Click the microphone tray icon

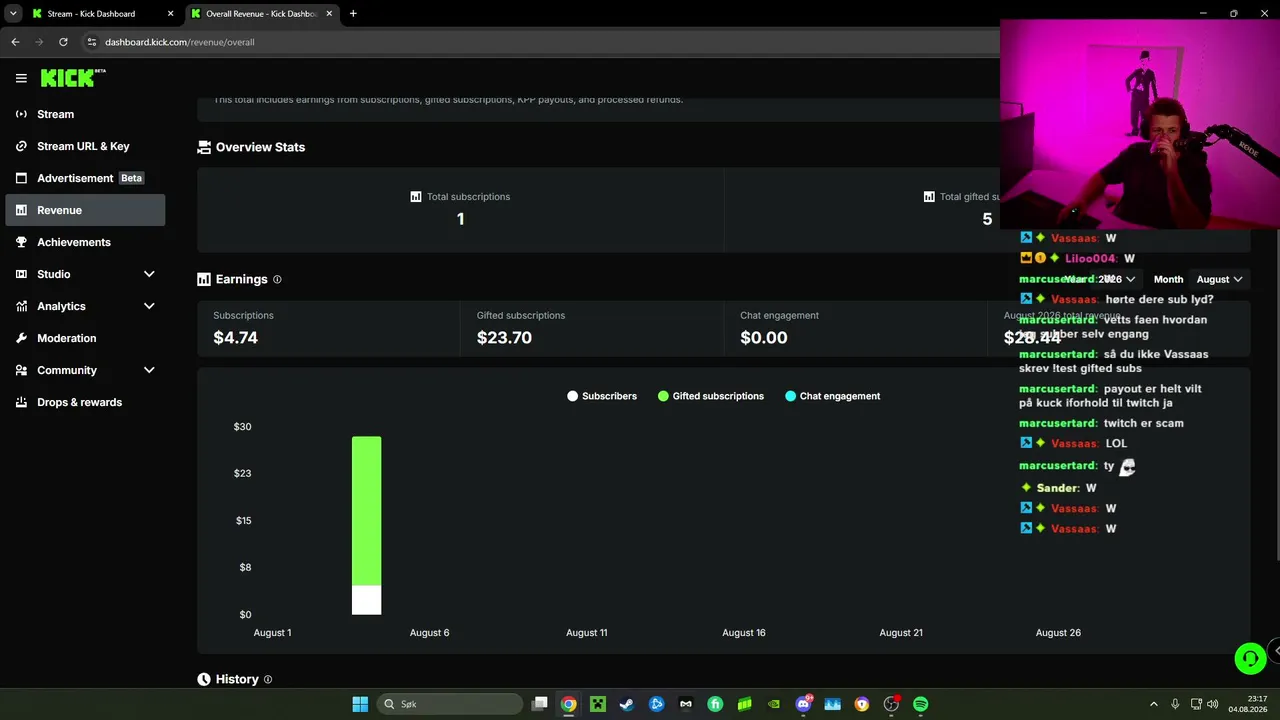1175,704
